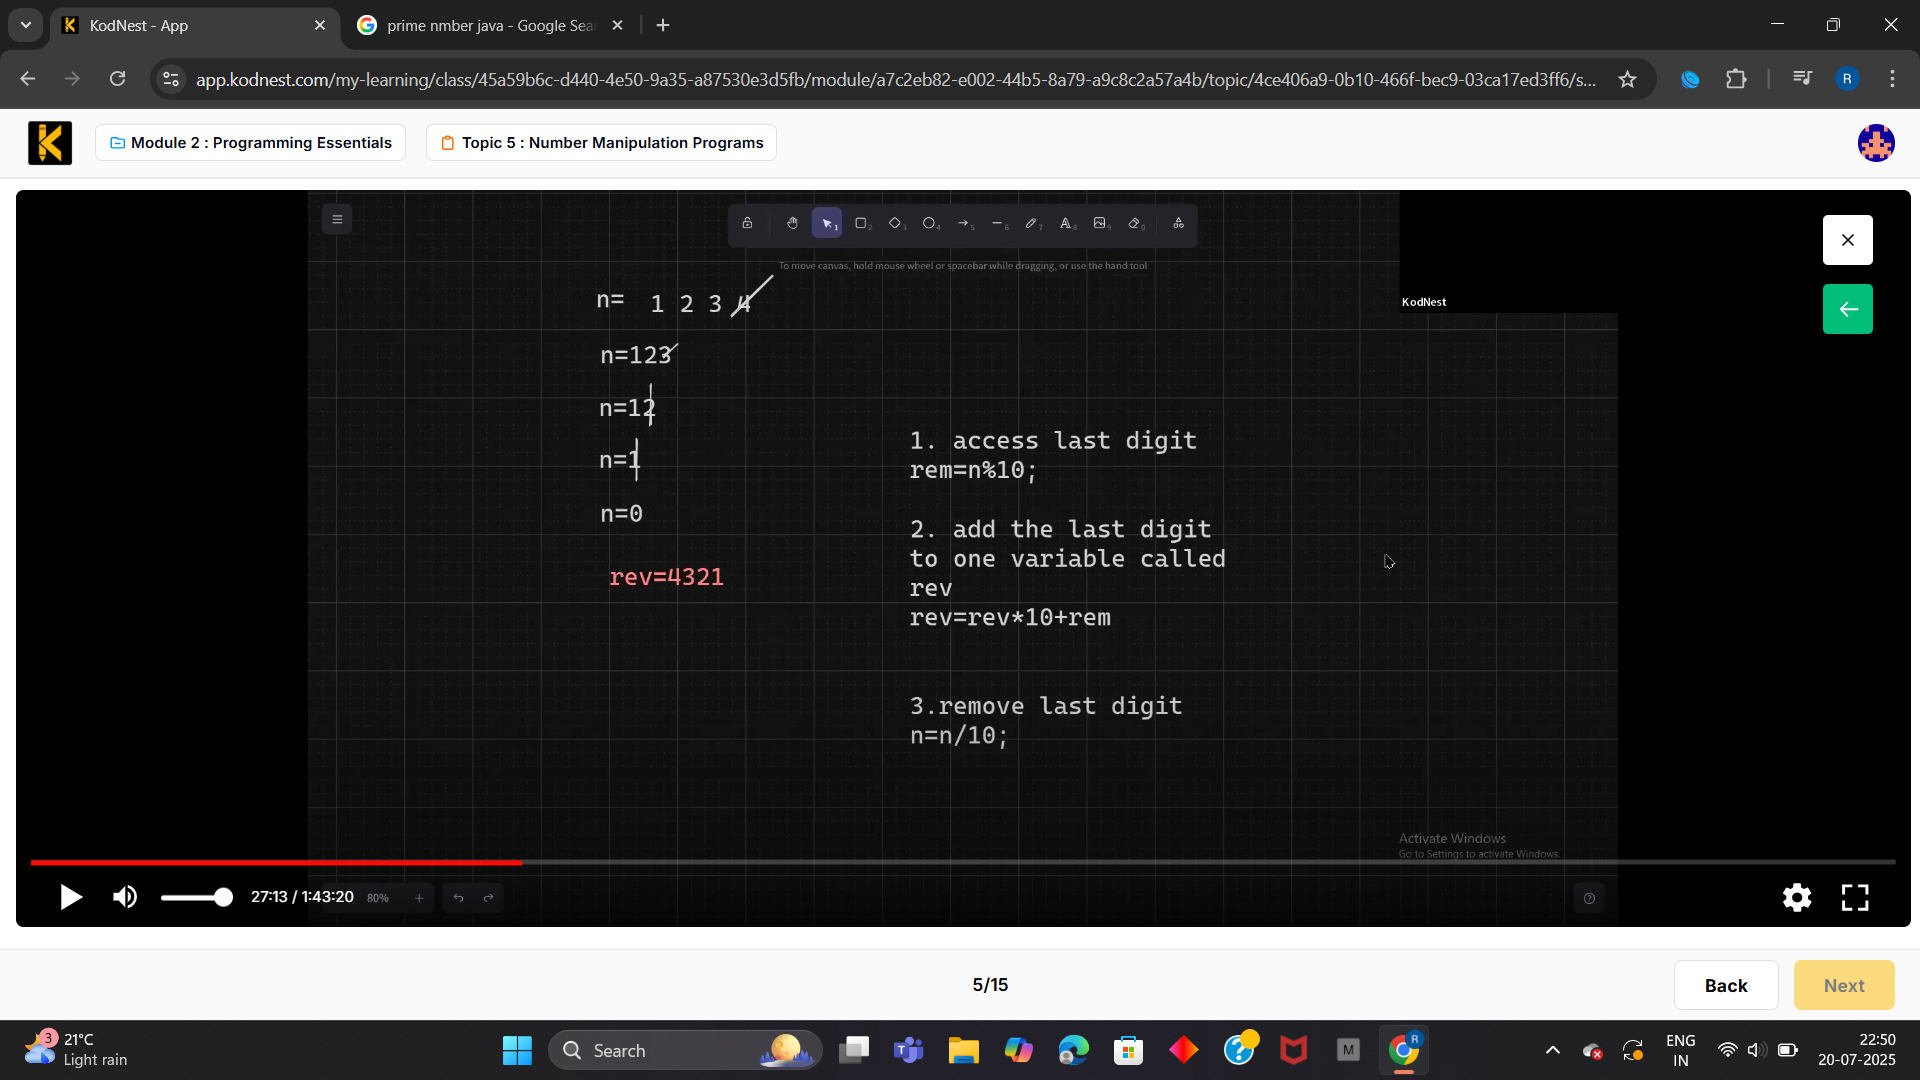
Task: Seek on the red video progress bar
Action: click(962, 862)
